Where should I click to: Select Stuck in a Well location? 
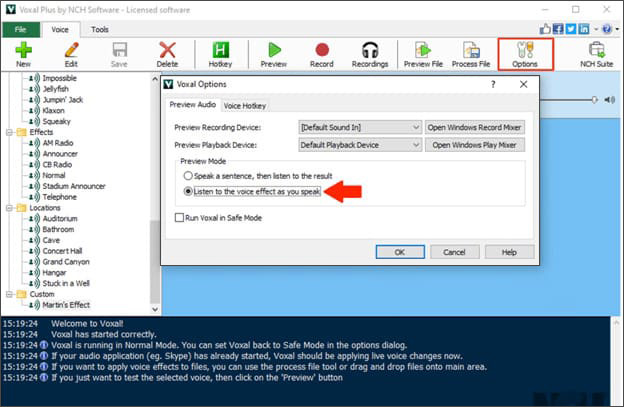(66, 283)
